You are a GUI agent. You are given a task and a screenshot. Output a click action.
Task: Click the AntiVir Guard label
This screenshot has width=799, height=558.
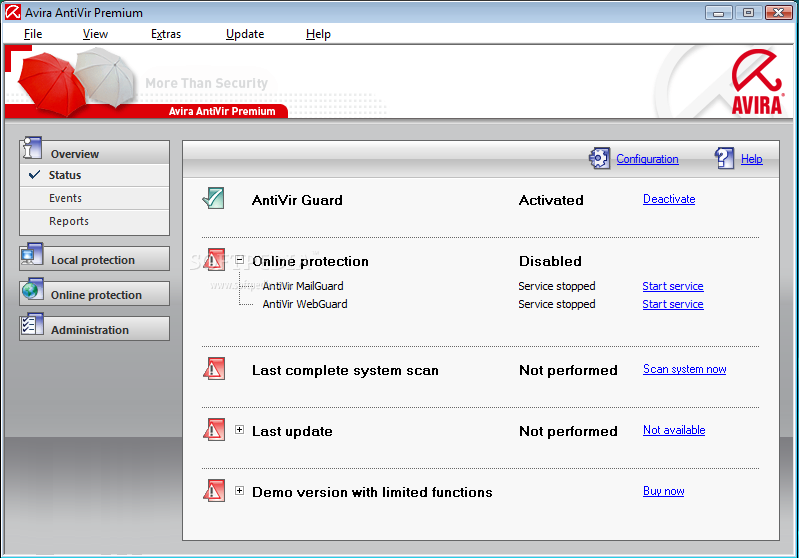point(297,200)
